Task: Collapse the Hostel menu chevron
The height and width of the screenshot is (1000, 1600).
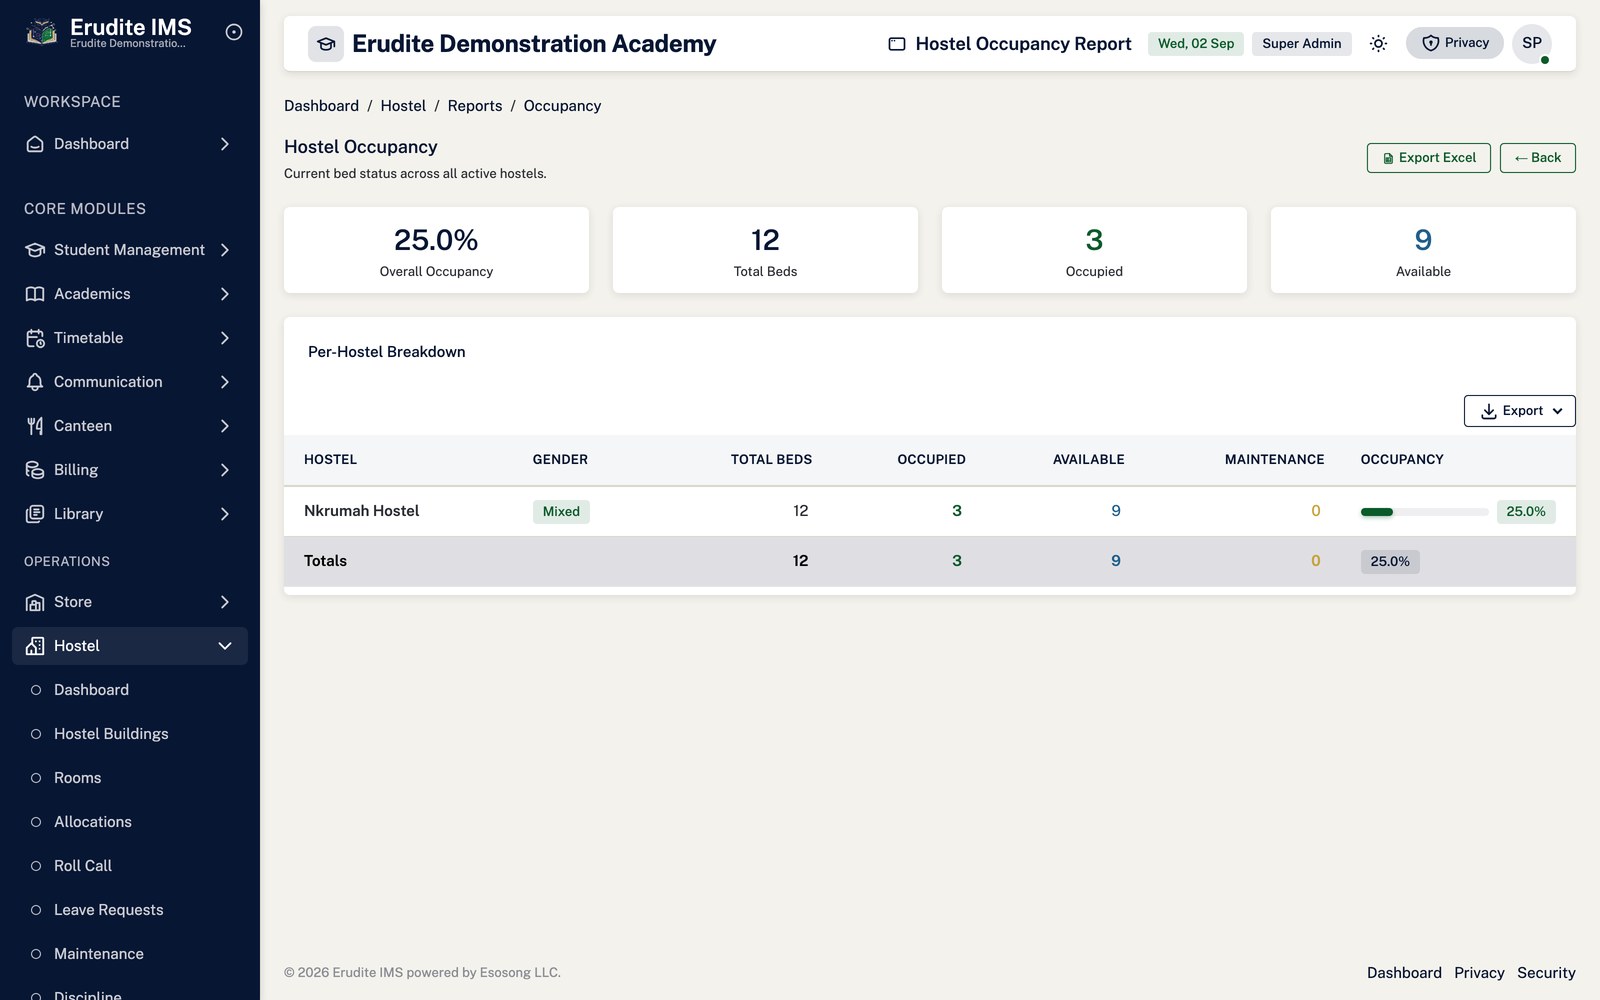Action: pos(225,646)
